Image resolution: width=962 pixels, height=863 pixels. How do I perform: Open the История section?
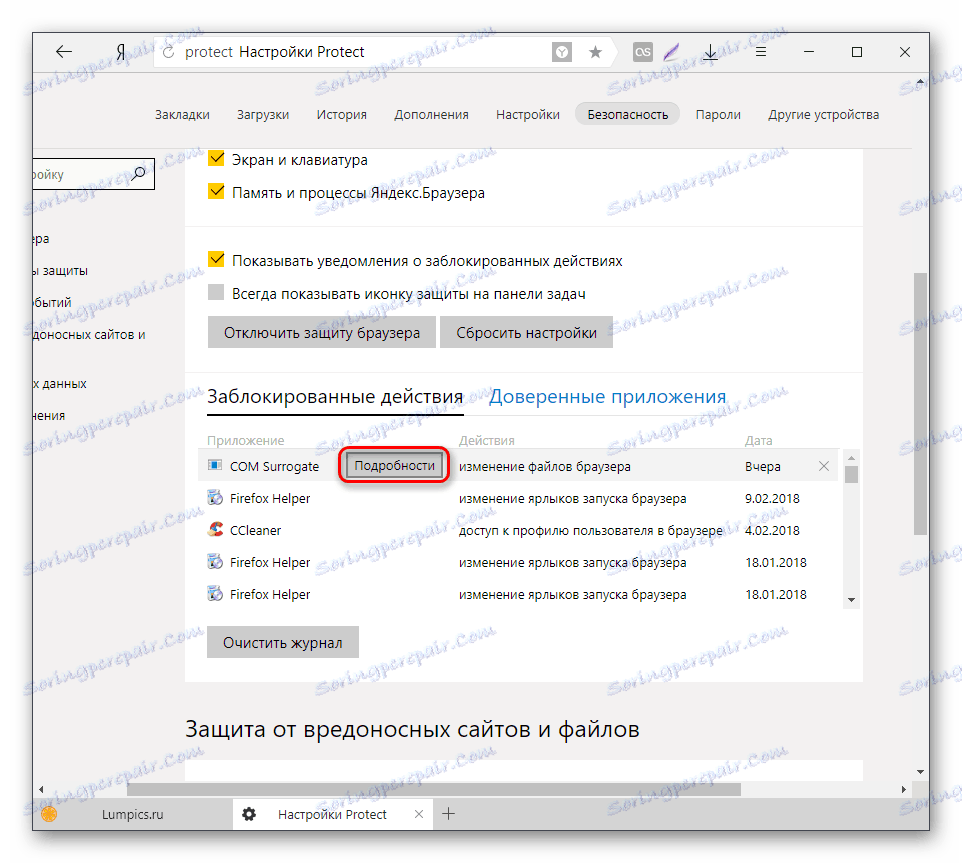(x=342, y=115)
